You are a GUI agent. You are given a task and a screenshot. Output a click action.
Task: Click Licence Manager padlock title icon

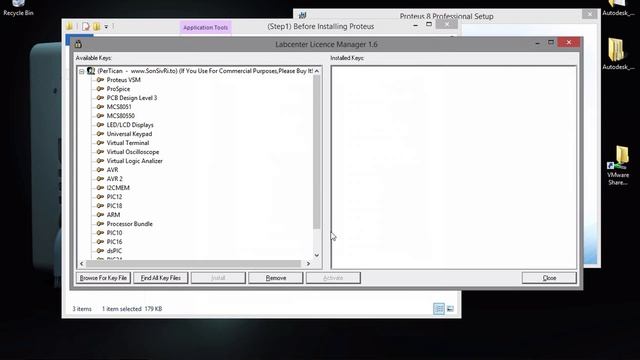[x=78, y=44]
